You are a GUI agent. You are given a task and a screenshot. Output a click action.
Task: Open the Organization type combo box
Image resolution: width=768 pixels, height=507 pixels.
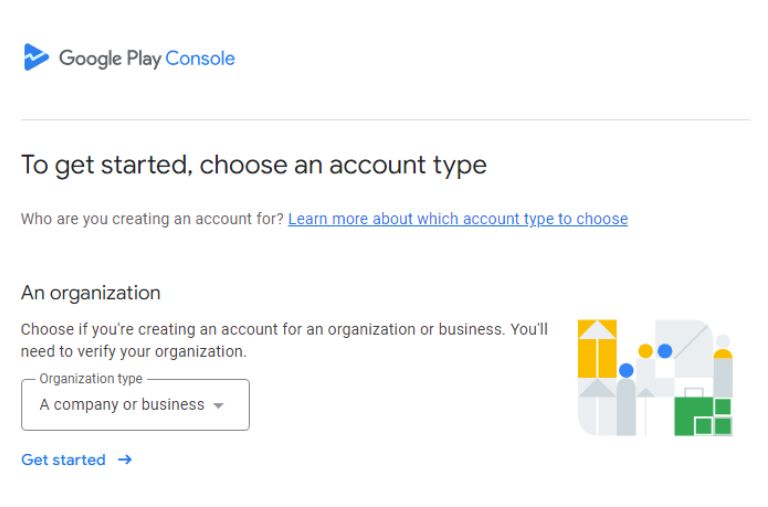point(135,405)
